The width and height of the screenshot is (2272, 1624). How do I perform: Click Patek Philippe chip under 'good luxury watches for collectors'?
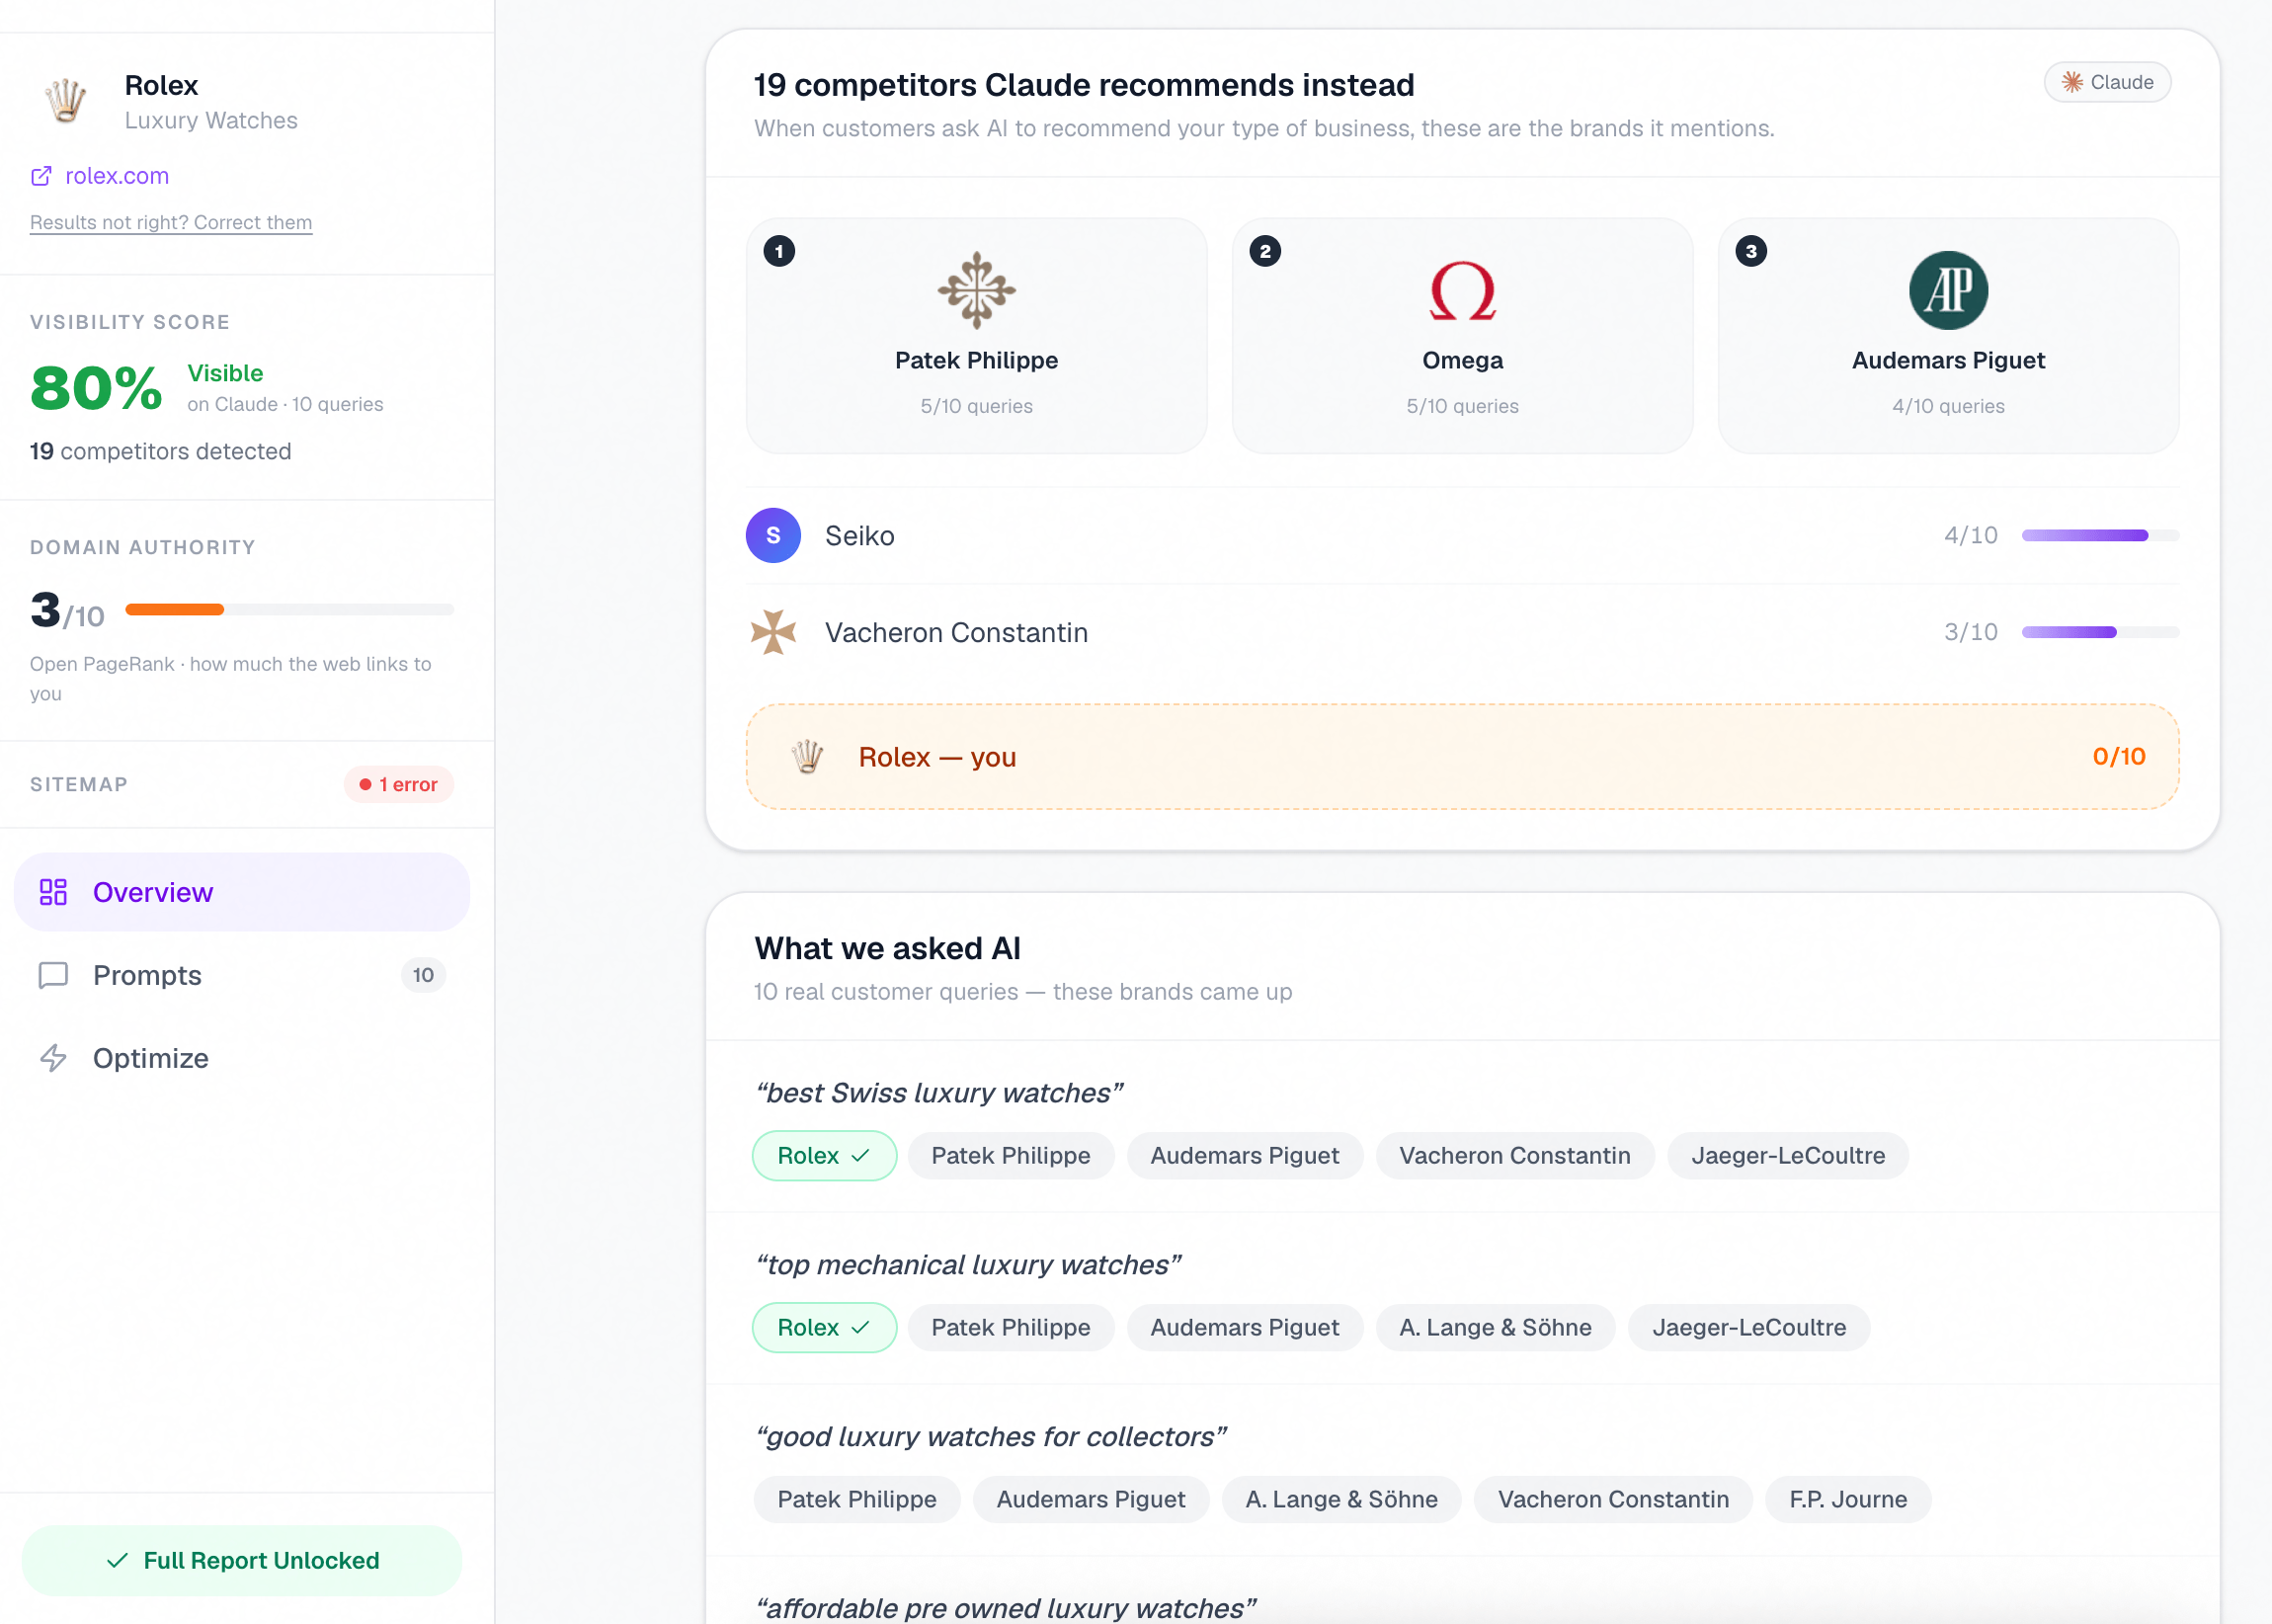(857, 1499)
